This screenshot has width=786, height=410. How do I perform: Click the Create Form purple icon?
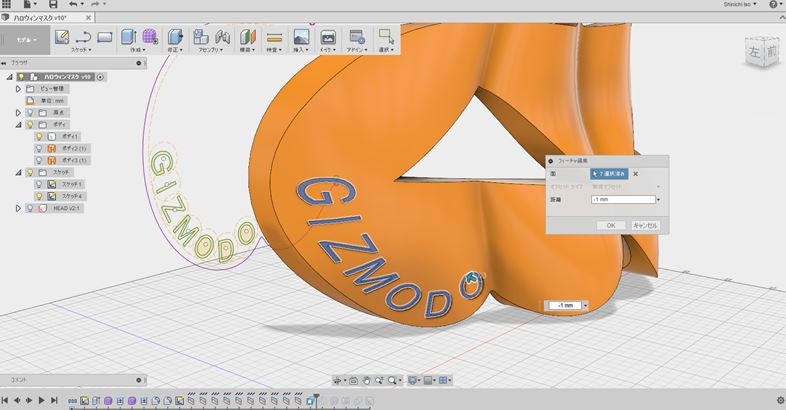coord(150,37)
